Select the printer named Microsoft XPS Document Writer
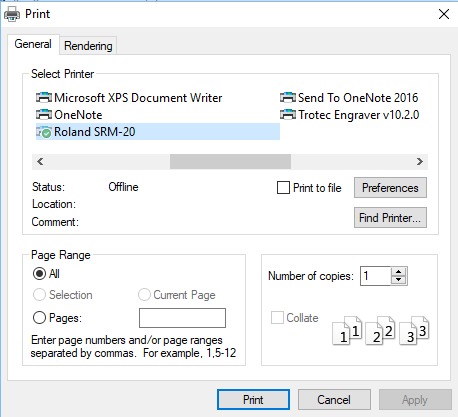 129,98
